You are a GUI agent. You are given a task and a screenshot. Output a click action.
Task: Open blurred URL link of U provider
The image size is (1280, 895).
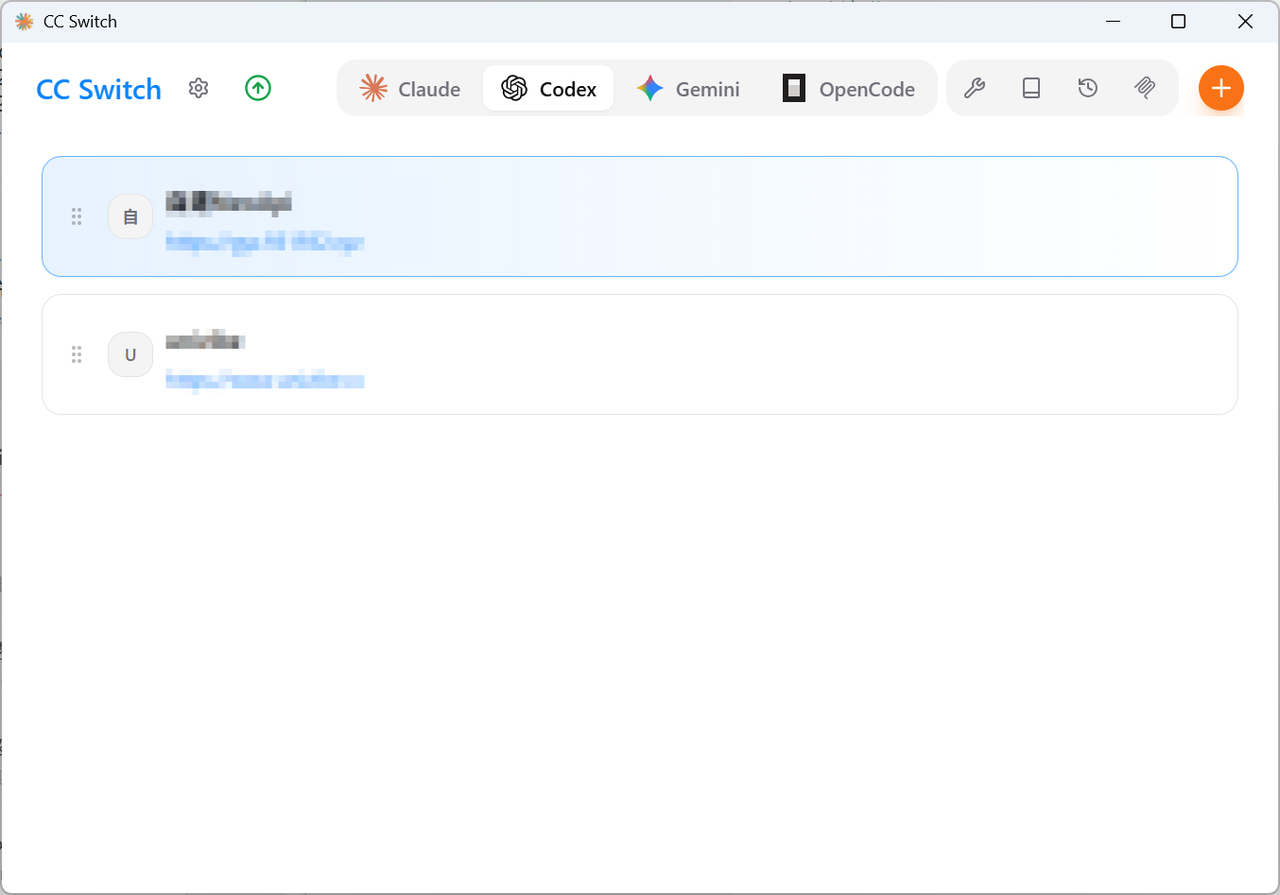[264, 380]
